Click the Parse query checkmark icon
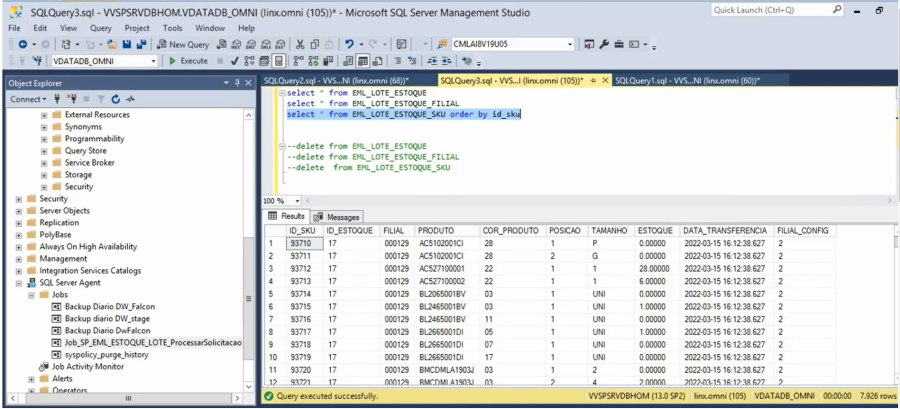Image resolution: width=900 pixels, height=409 pixels. pos(234,61)
